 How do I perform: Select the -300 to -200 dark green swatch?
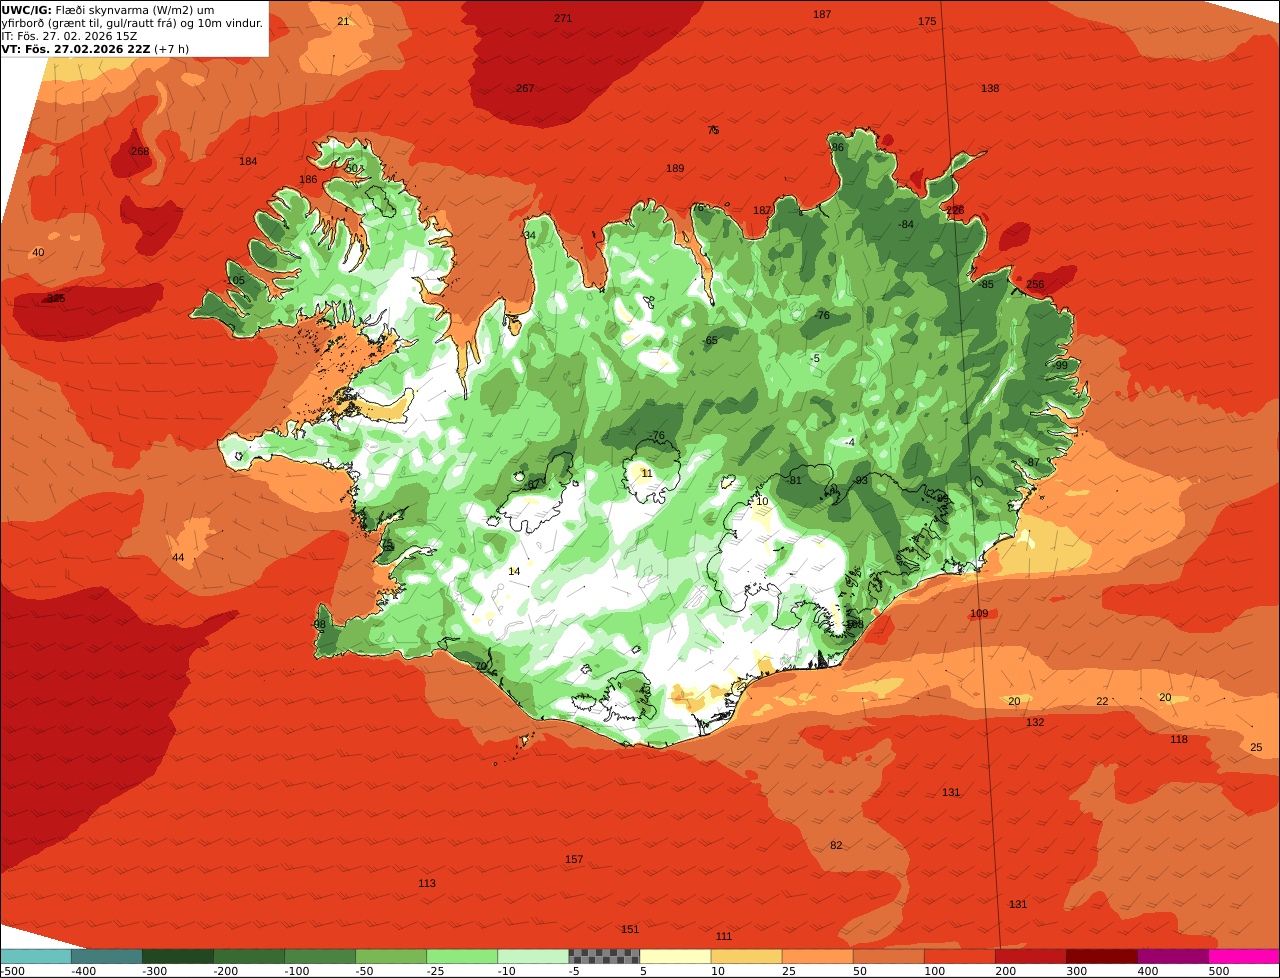[177, 956]
